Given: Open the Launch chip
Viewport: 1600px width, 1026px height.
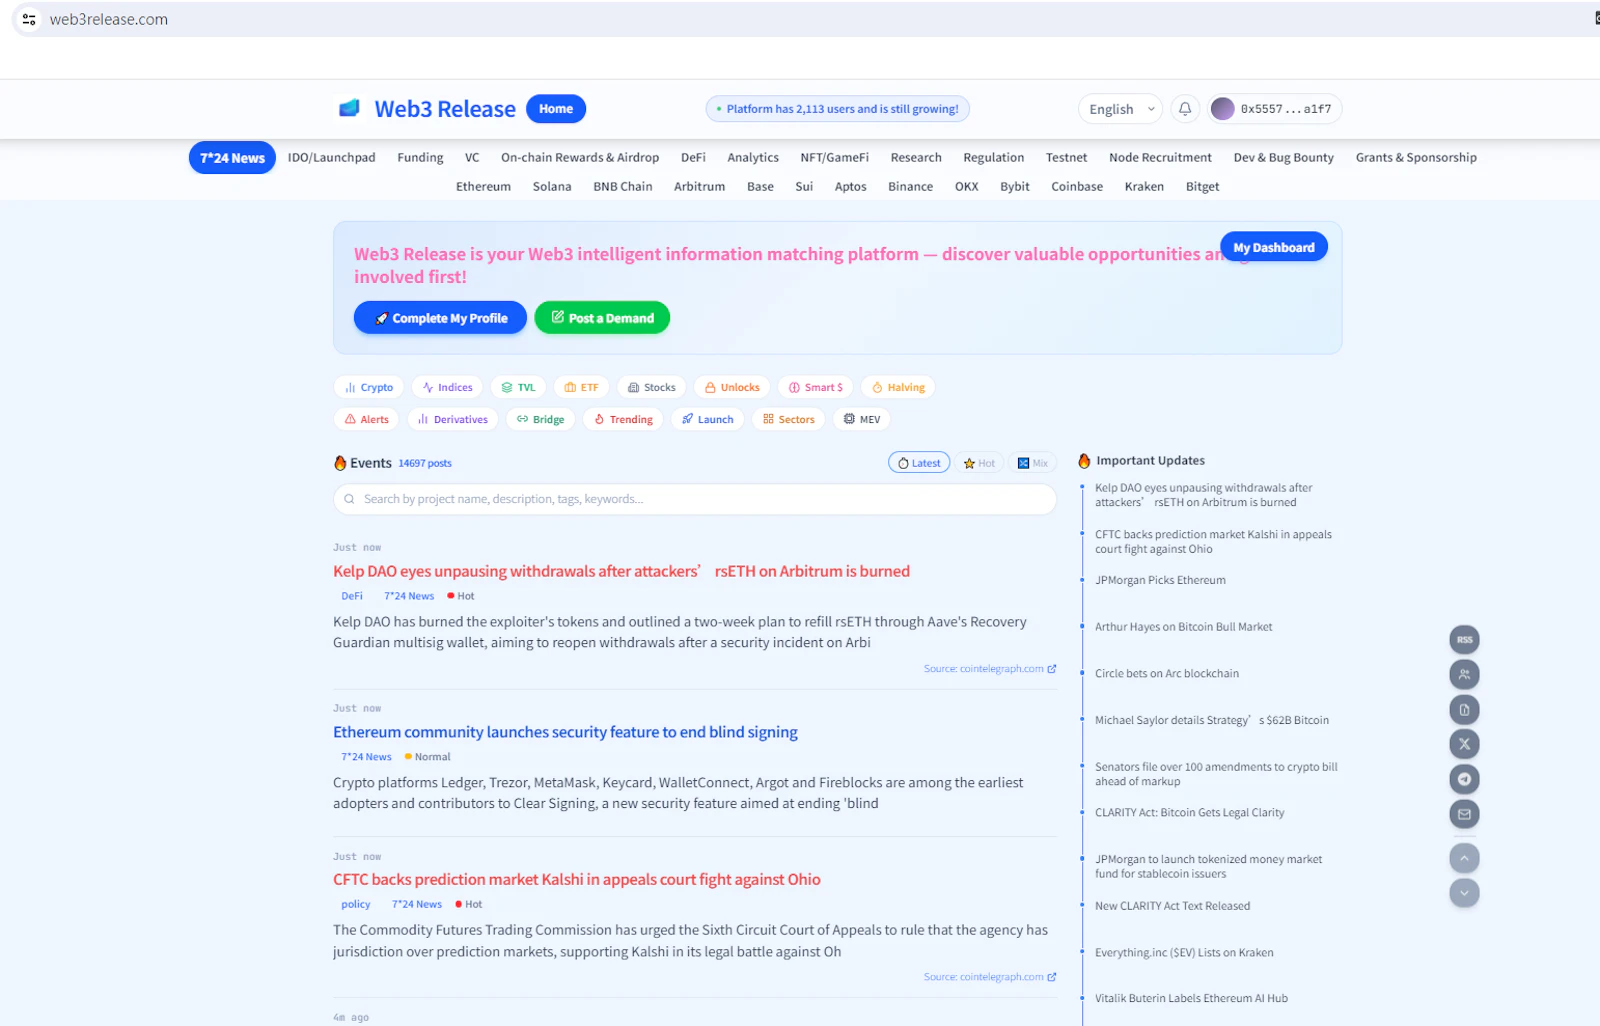Looking at the screenshot, I should [707, 419].
